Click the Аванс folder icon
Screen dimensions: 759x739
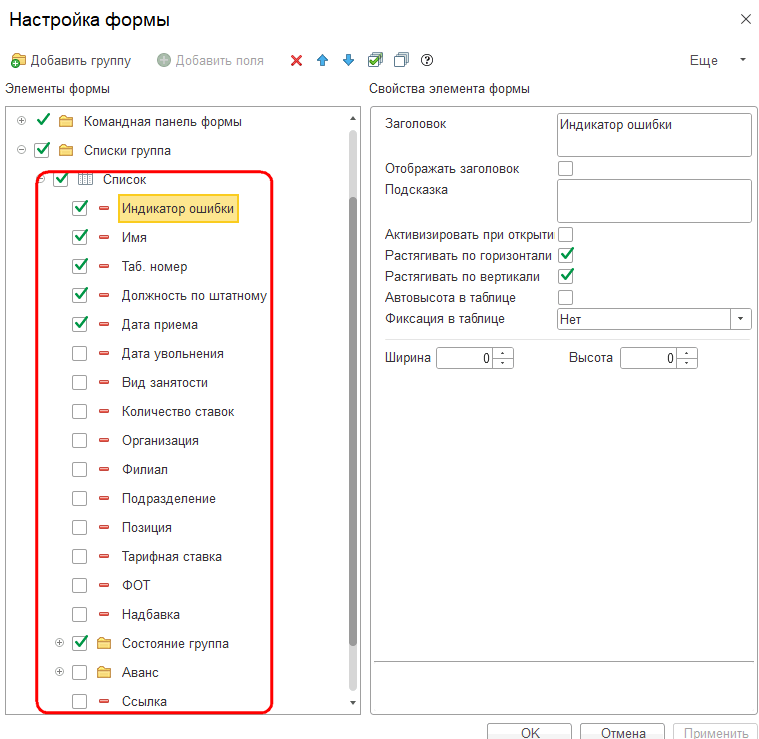point(104,672)
